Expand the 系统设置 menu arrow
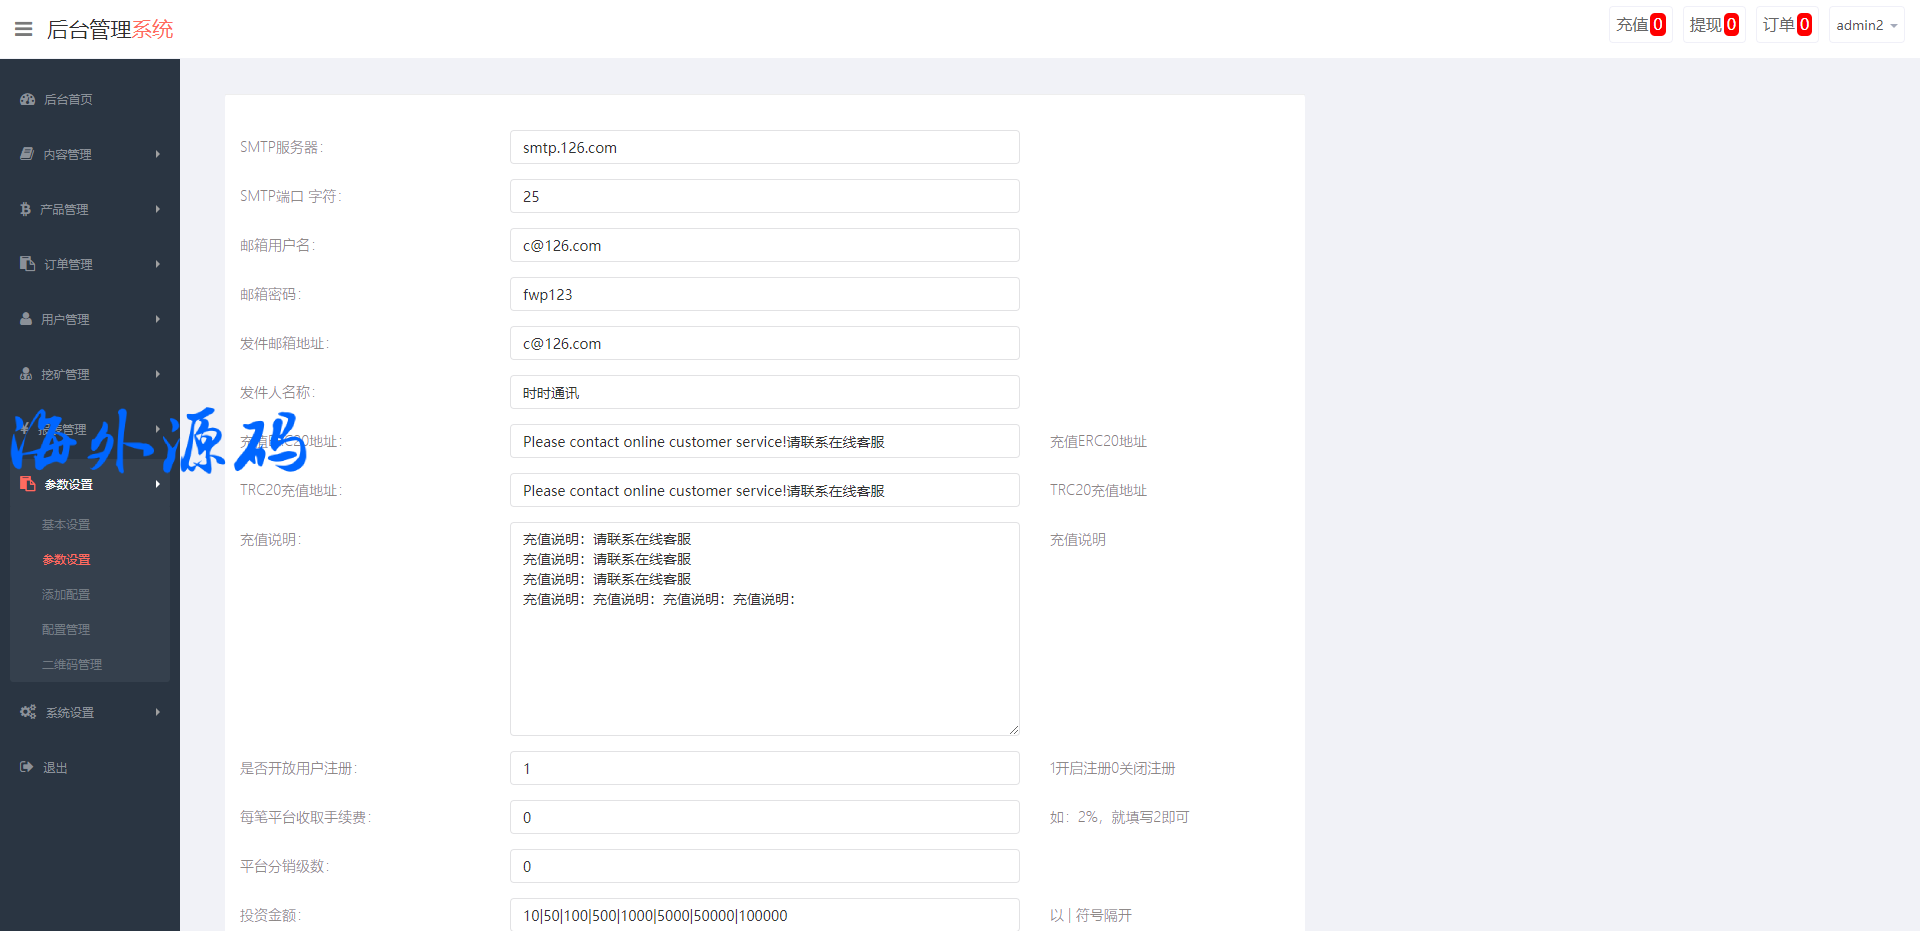The image size is (1920, 931). point(157,712)
